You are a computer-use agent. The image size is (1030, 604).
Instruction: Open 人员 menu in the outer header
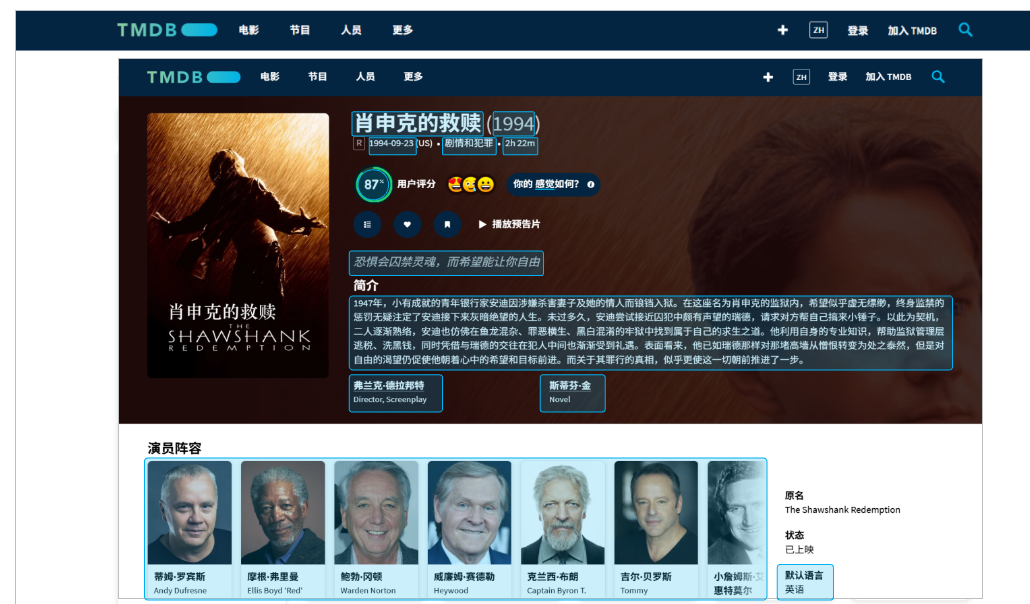(351, 30)
